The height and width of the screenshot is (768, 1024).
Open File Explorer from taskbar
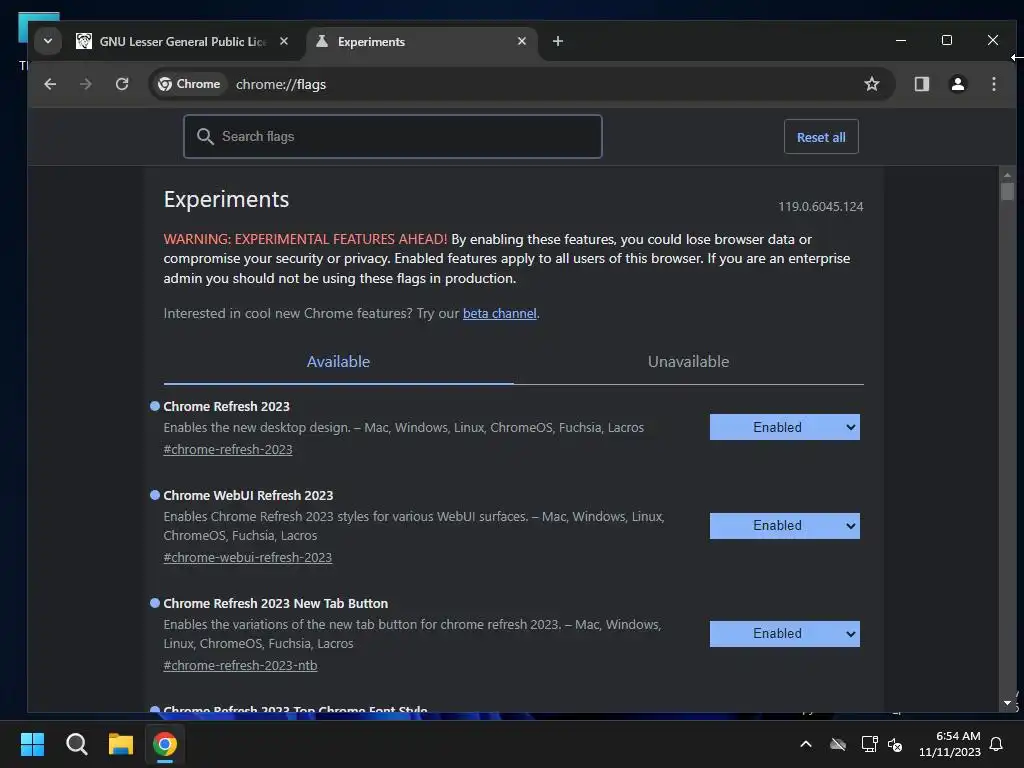121,744
